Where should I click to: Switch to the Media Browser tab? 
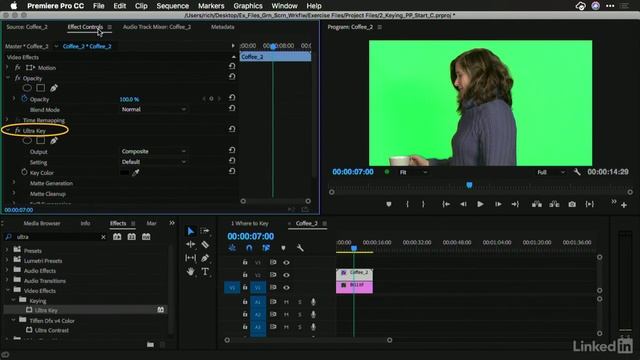(42, 223)
